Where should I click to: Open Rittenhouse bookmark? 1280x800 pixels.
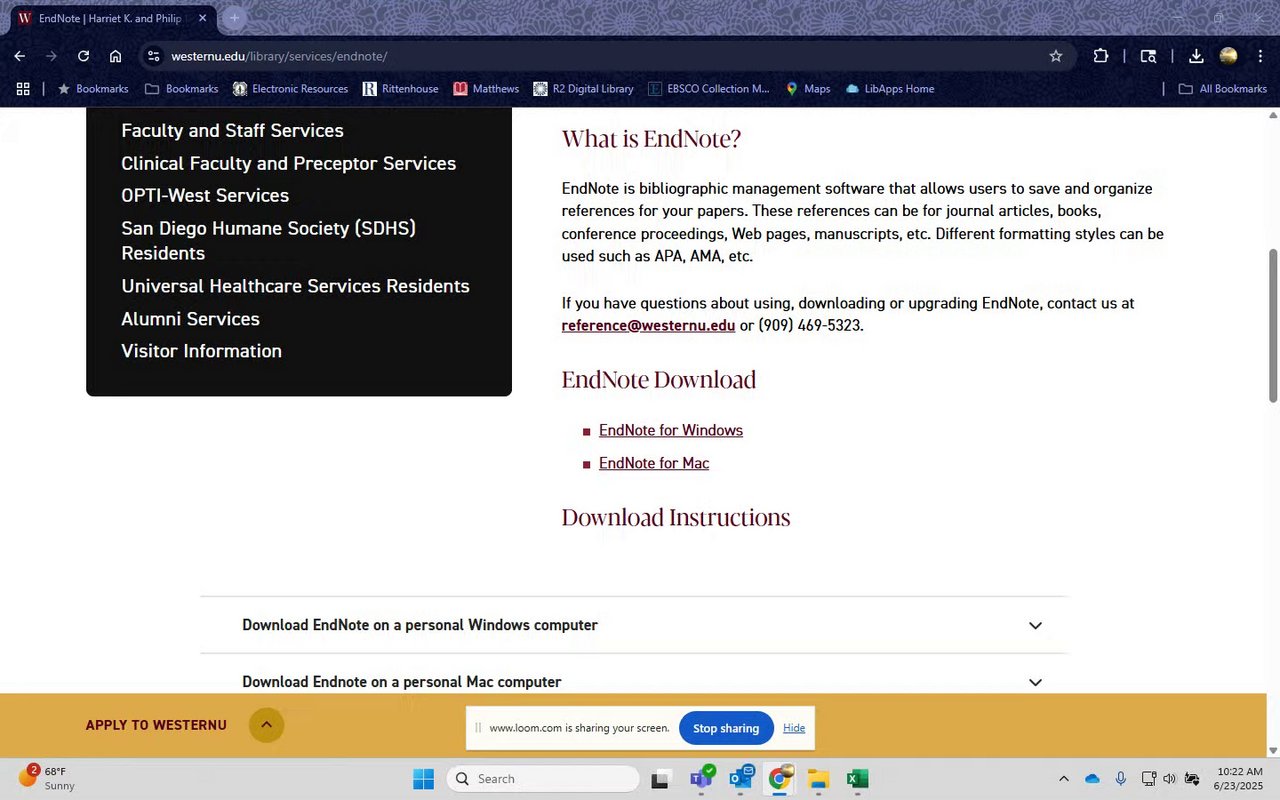[400, 89]
